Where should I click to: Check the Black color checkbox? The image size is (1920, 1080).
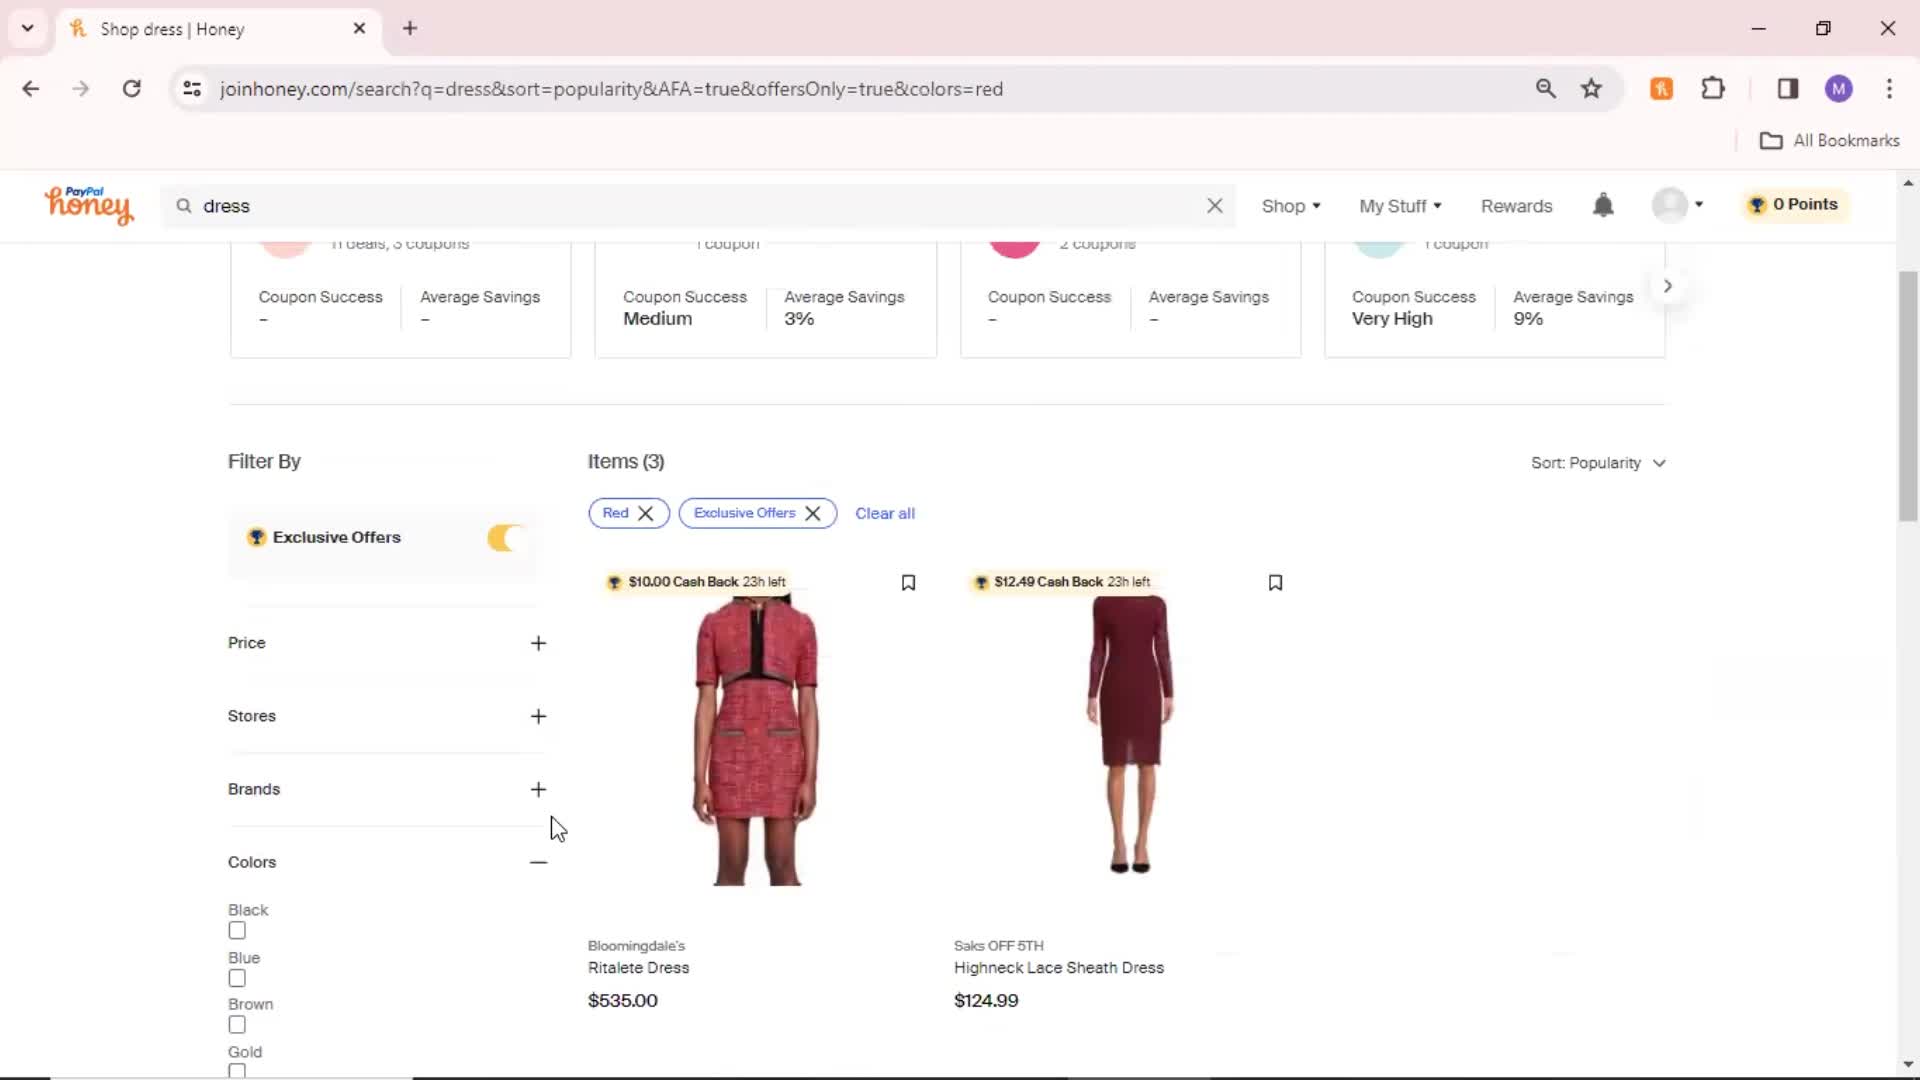[x=237, y=930]
